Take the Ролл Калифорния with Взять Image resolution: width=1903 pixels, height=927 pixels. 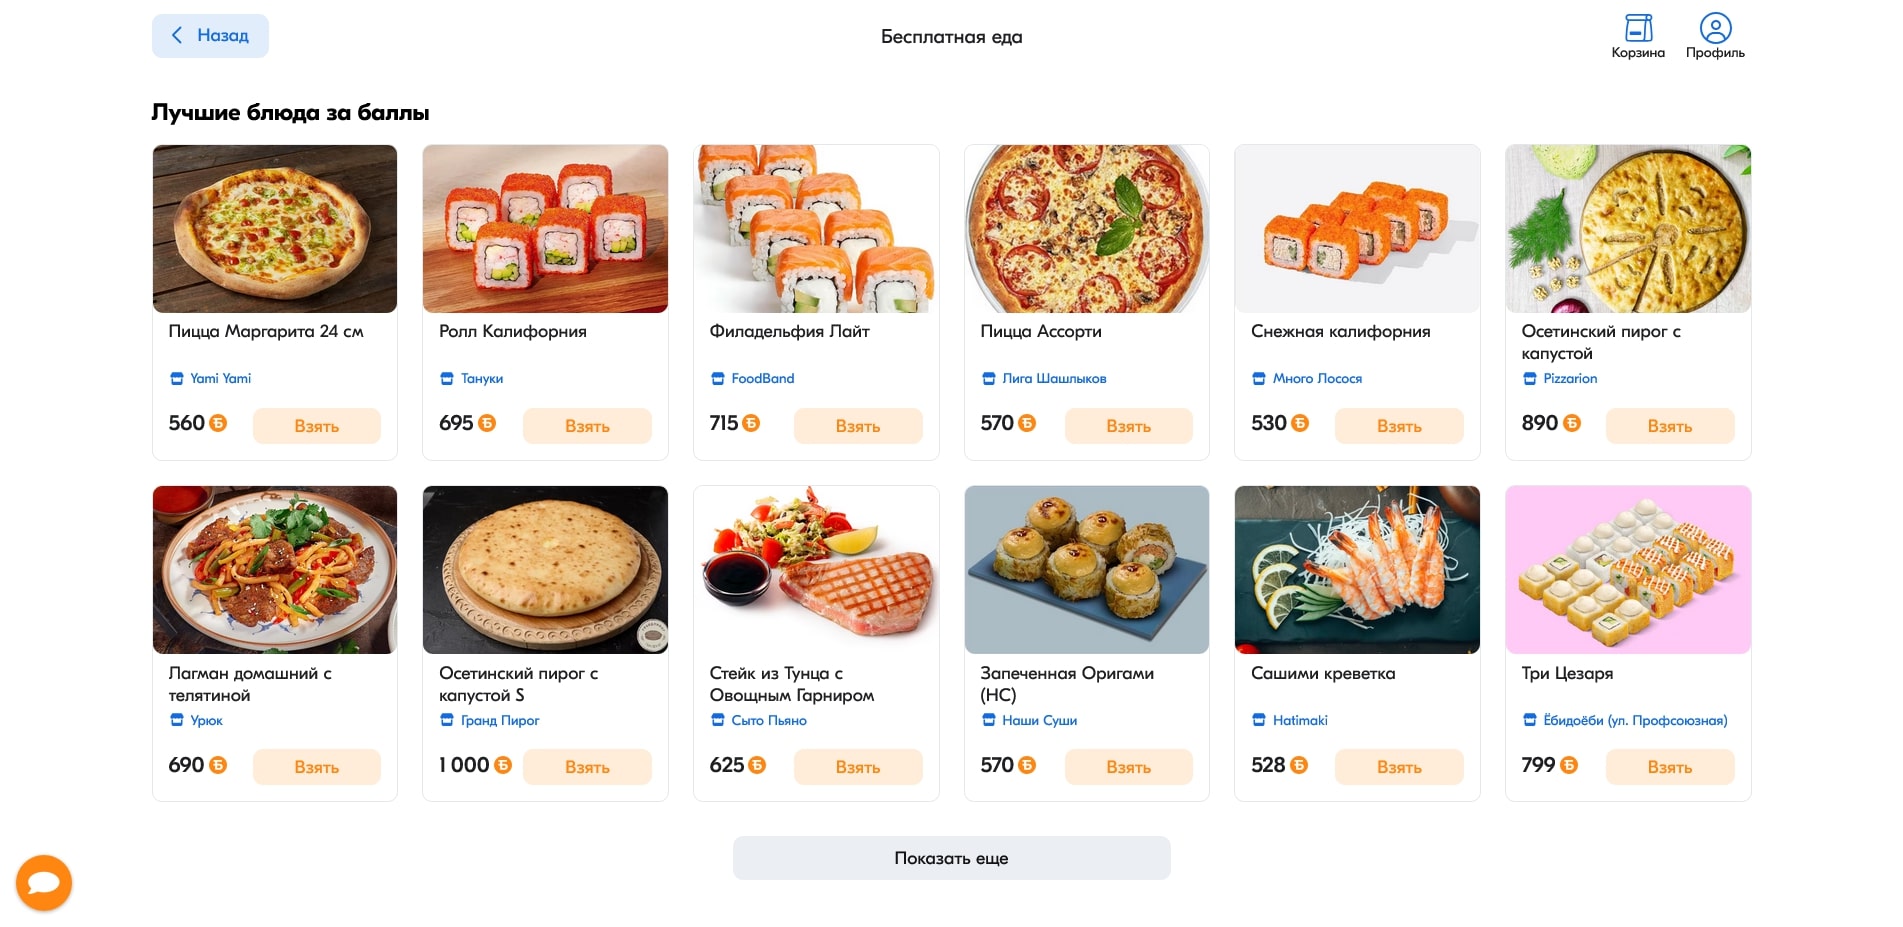pos(587,426)
